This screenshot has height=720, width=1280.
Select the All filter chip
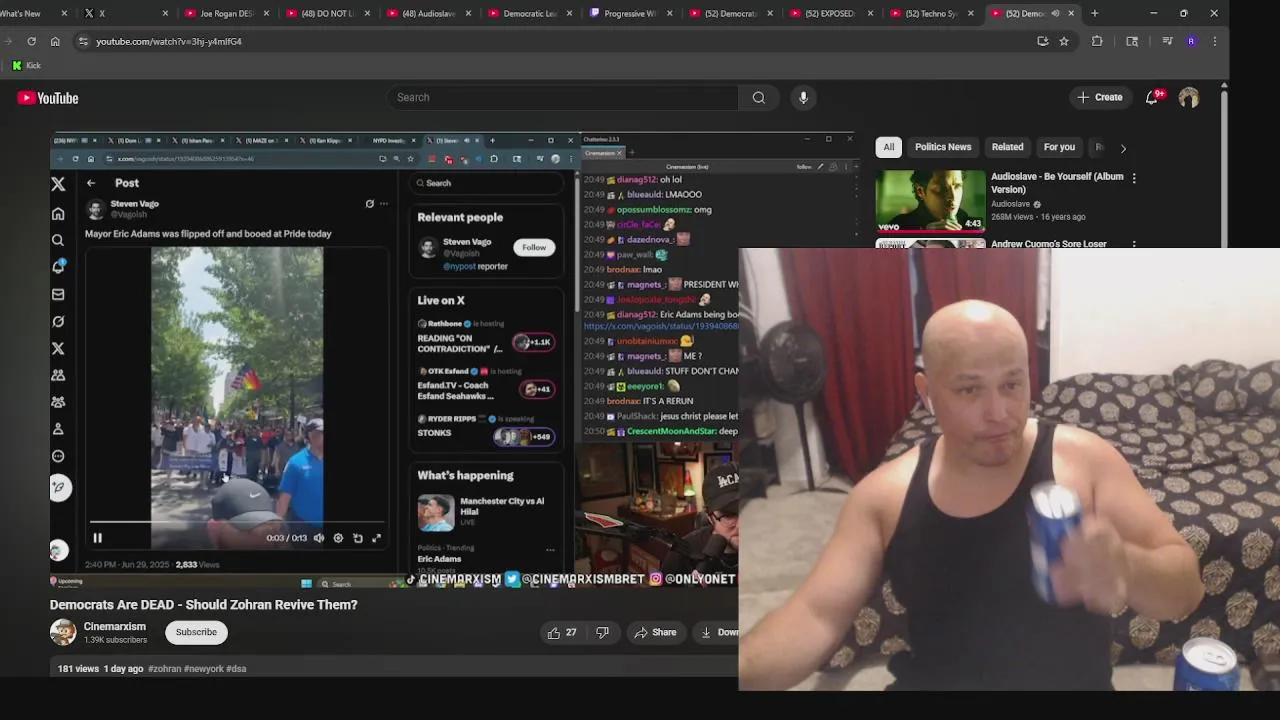[x=888, y=147]
